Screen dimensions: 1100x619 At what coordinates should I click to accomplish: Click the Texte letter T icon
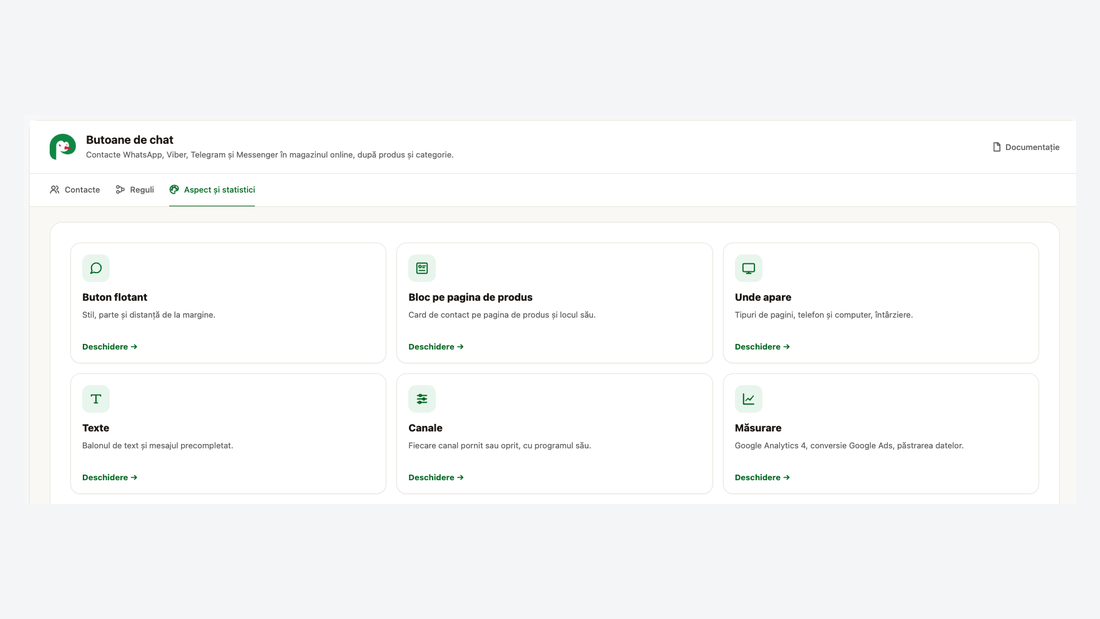(x=96, y=399)
